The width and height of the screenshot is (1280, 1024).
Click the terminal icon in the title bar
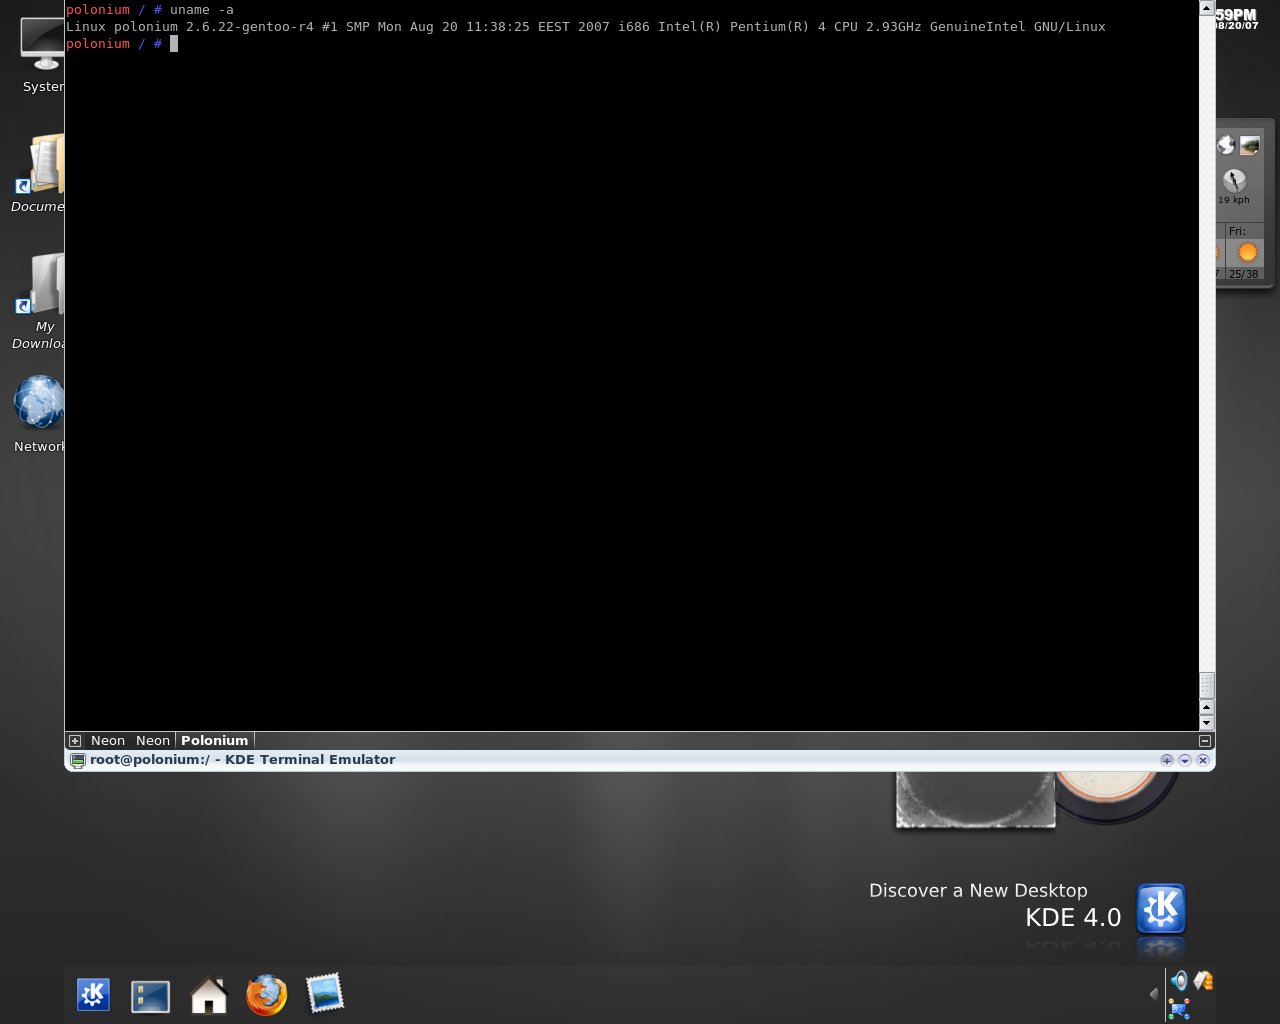(77, 760)
